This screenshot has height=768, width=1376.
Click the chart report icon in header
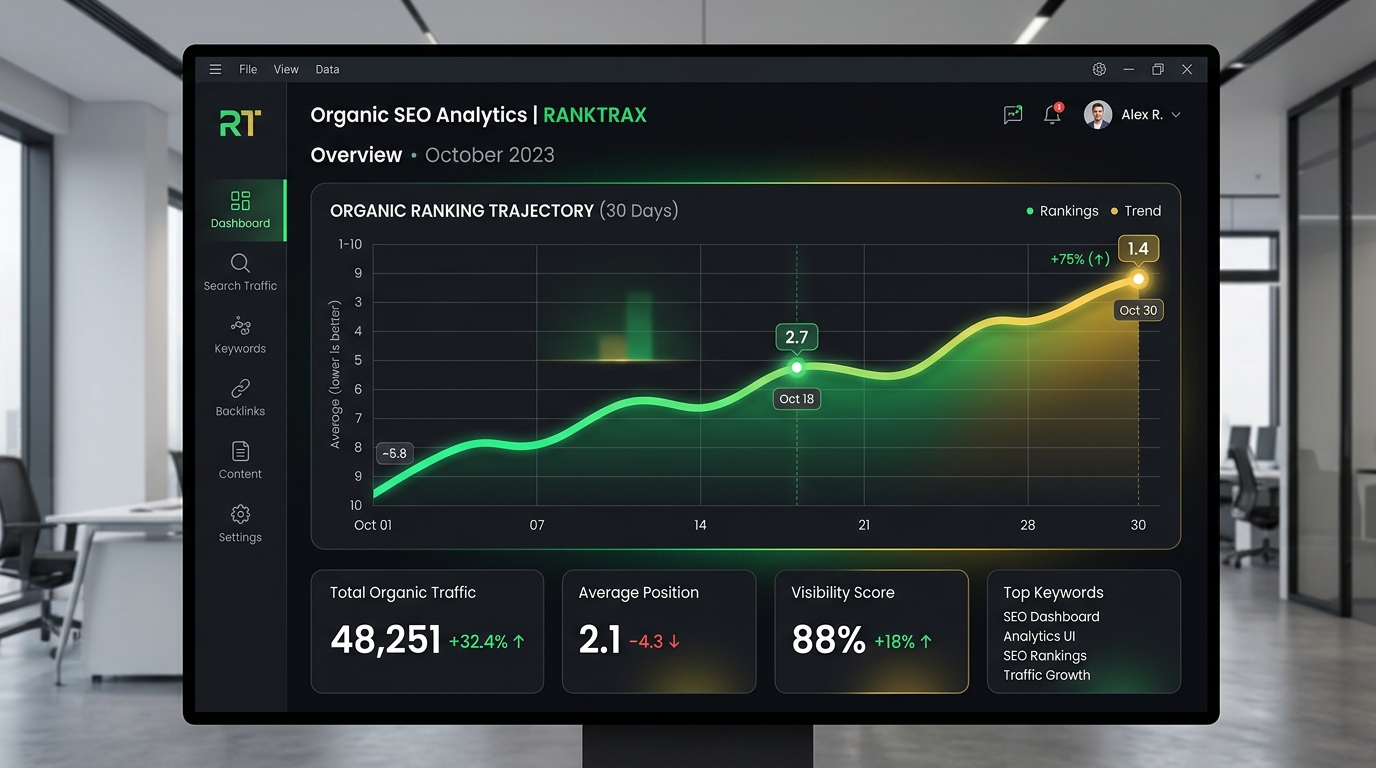[x=1013, y=115]
